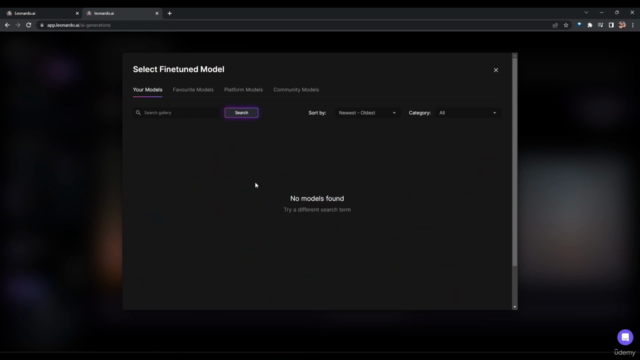
Task: Switch to Your Models tab
Action: (147, 90)
